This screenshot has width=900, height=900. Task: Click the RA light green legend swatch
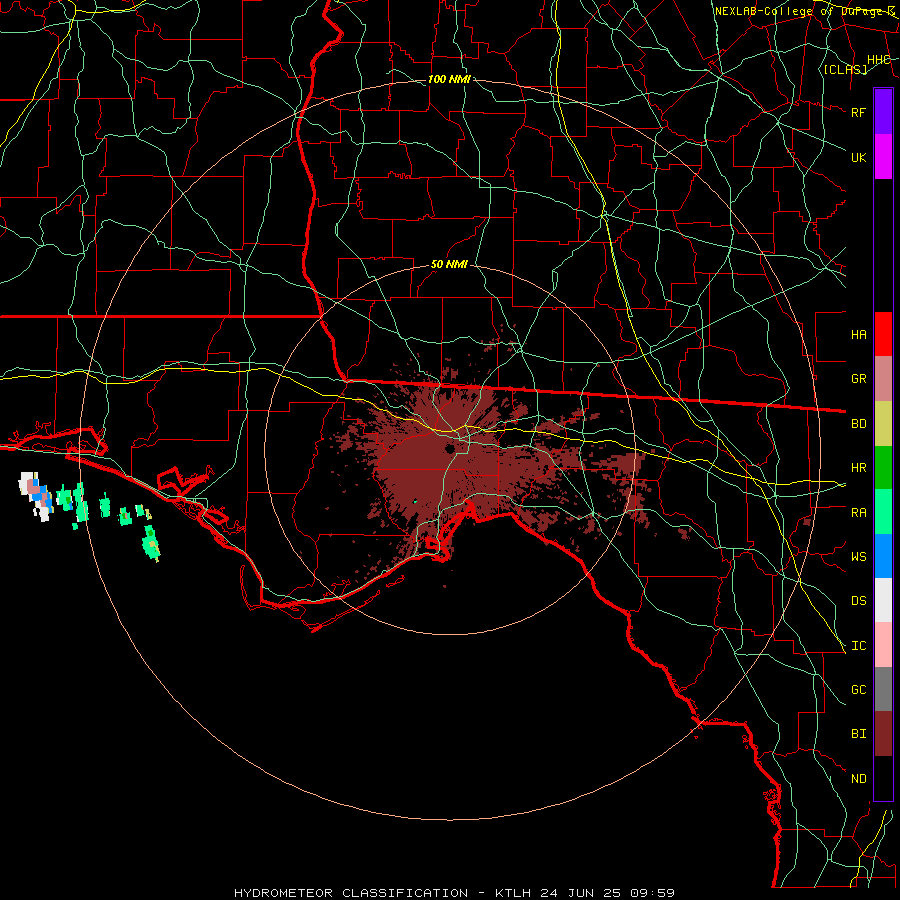coord(883,512)
